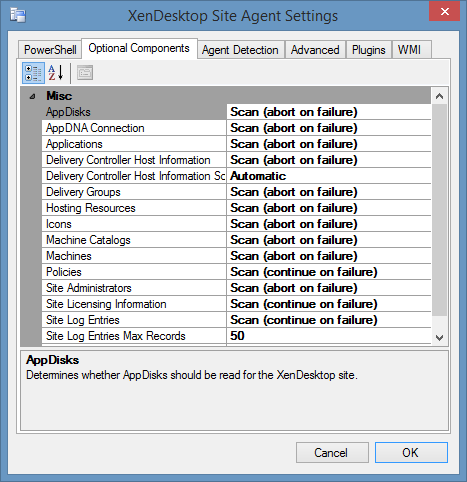Go to the Advanced tab
Image resolution: width=467 pixels, height=482 pixels.
315,50
